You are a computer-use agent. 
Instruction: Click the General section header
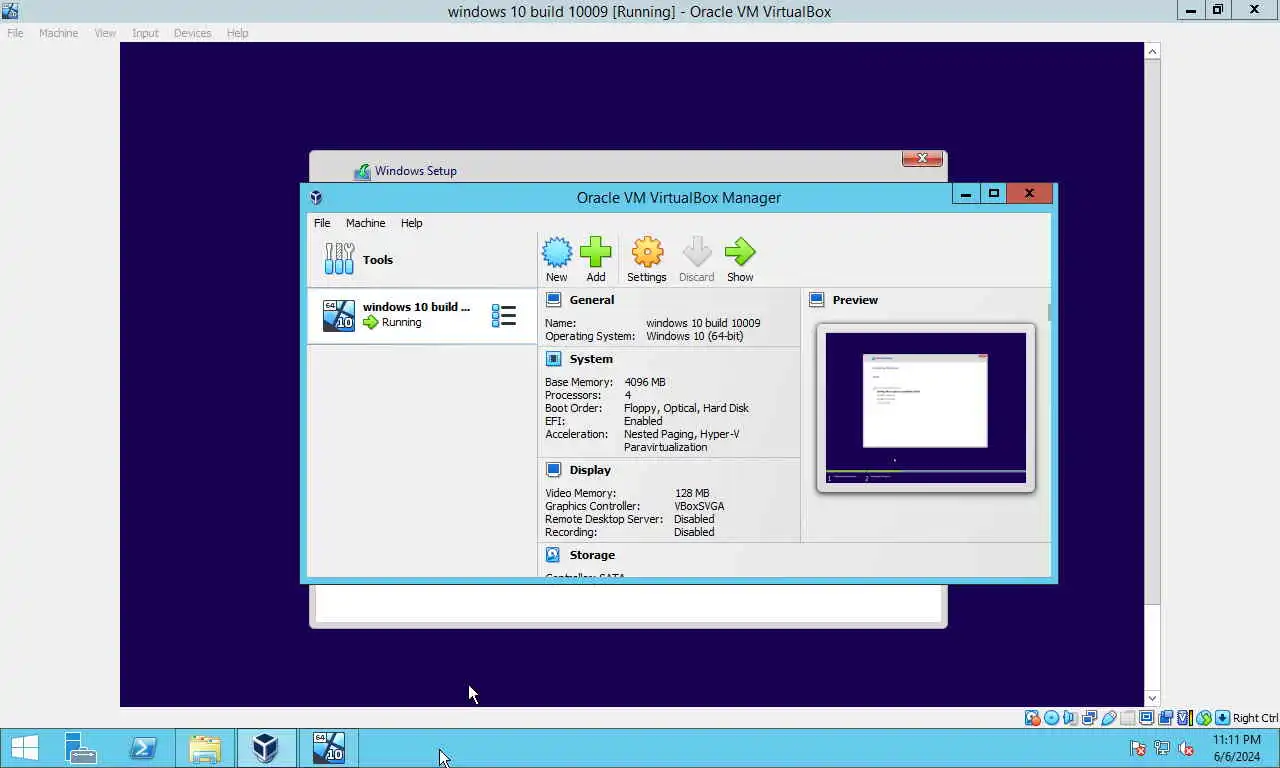click(591, 300)
